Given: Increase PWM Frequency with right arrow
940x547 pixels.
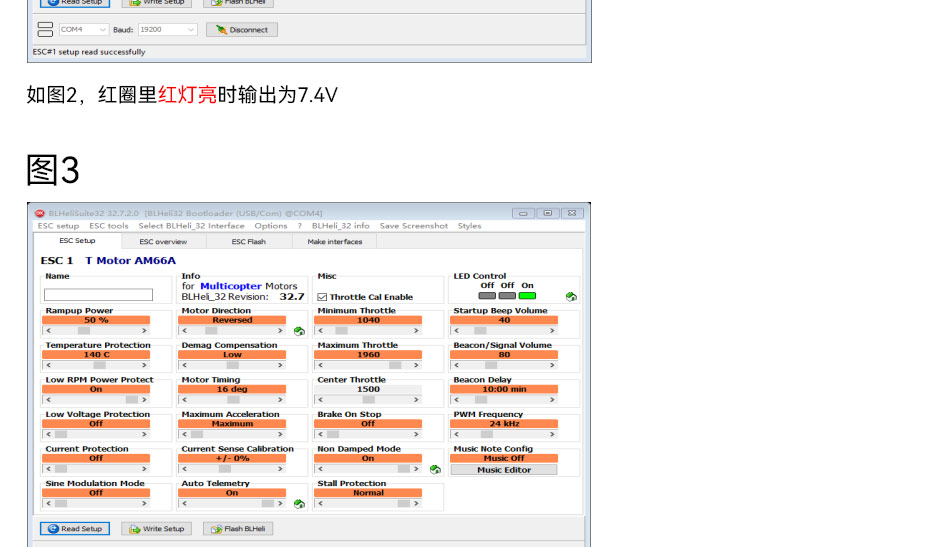Looking at the screenshot, I should (552, 434).
